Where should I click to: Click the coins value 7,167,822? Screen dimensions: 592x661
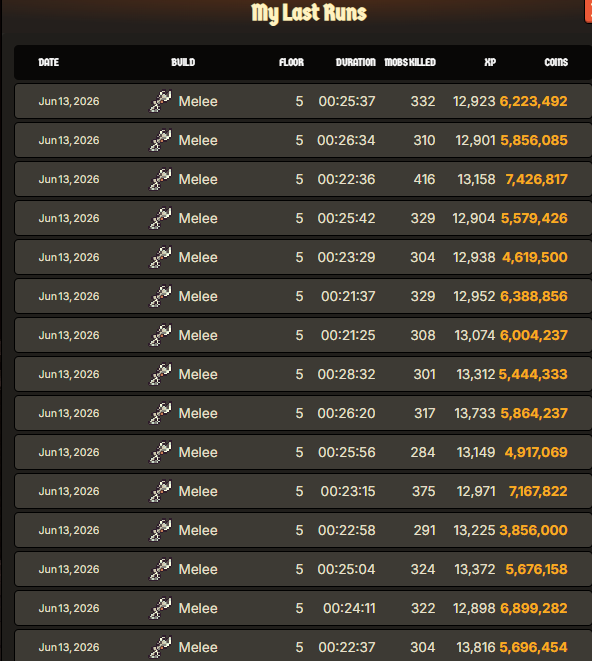(538, 491)
